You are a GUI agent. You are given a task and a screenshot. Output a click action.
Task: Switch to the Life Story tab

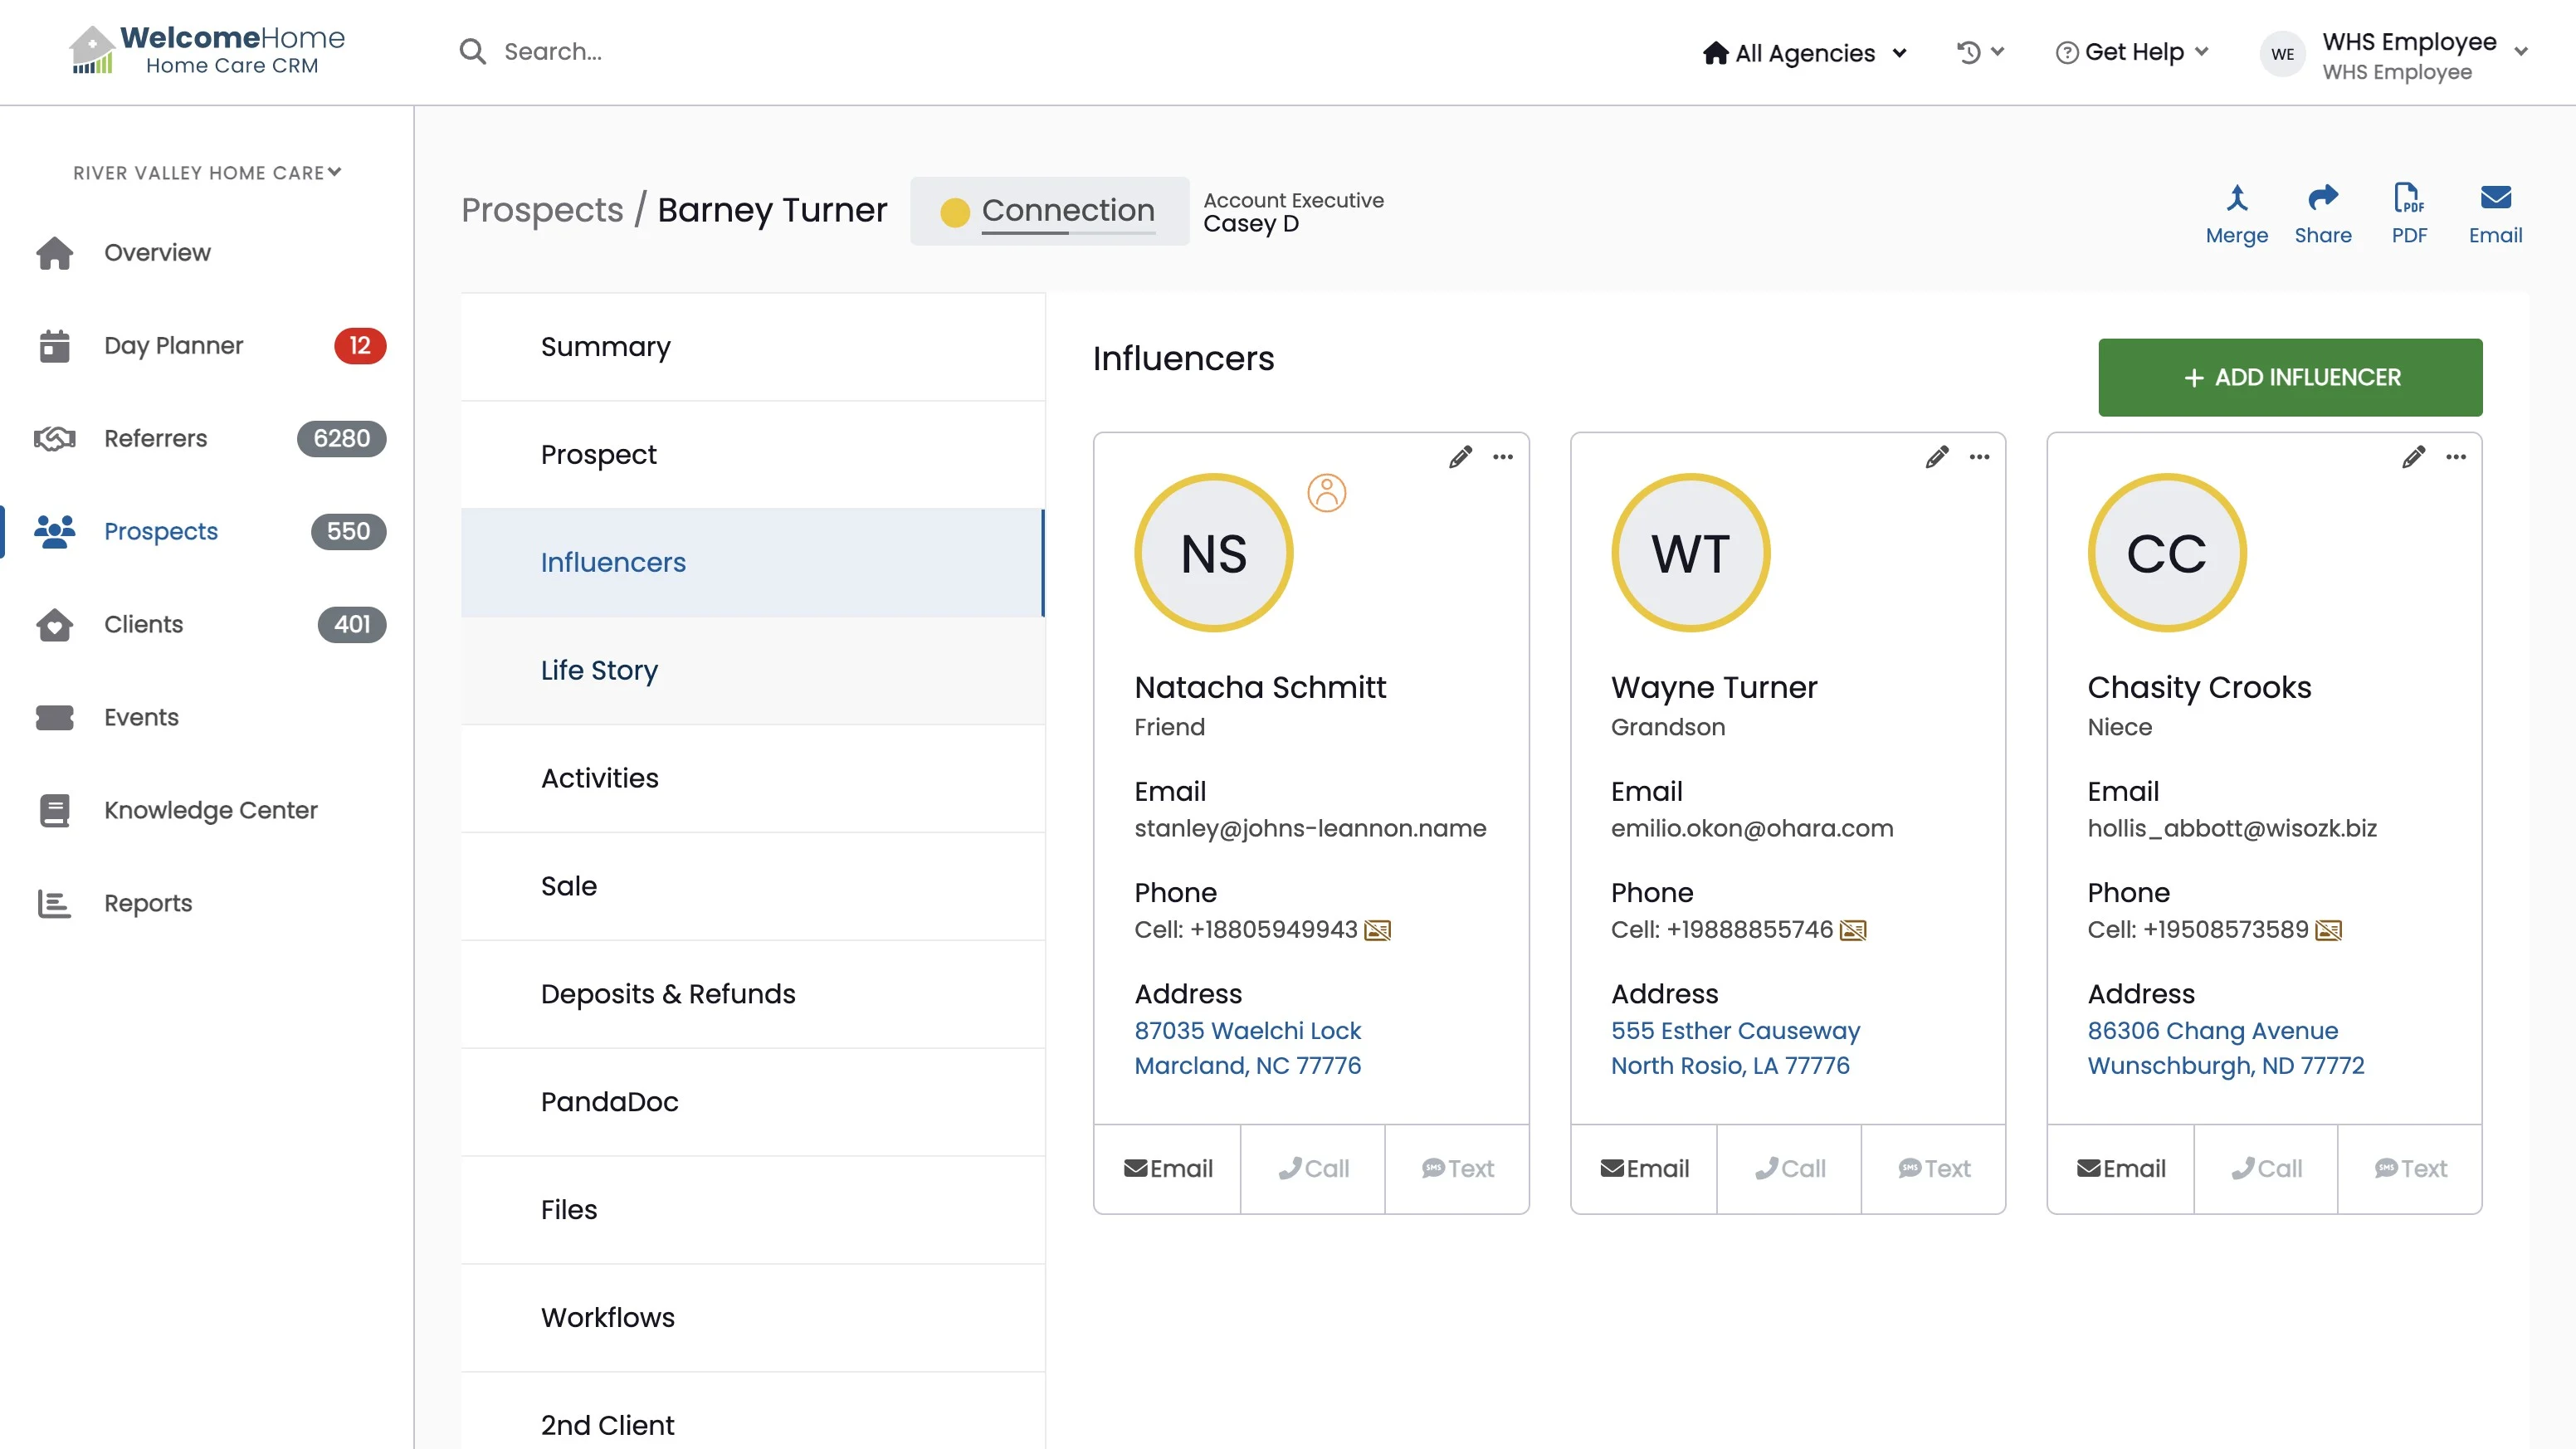tap(599, 670)
